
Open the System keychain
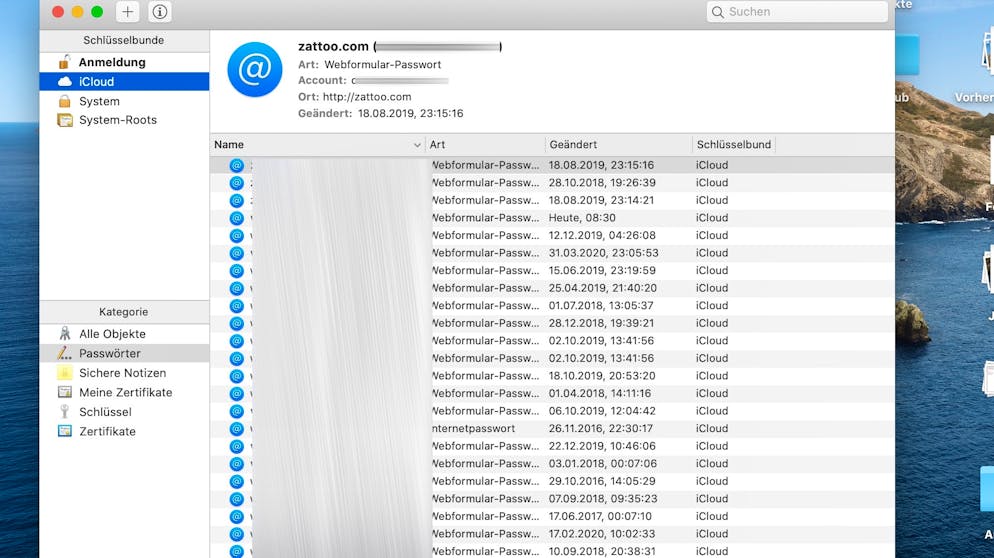pos(99,101)
